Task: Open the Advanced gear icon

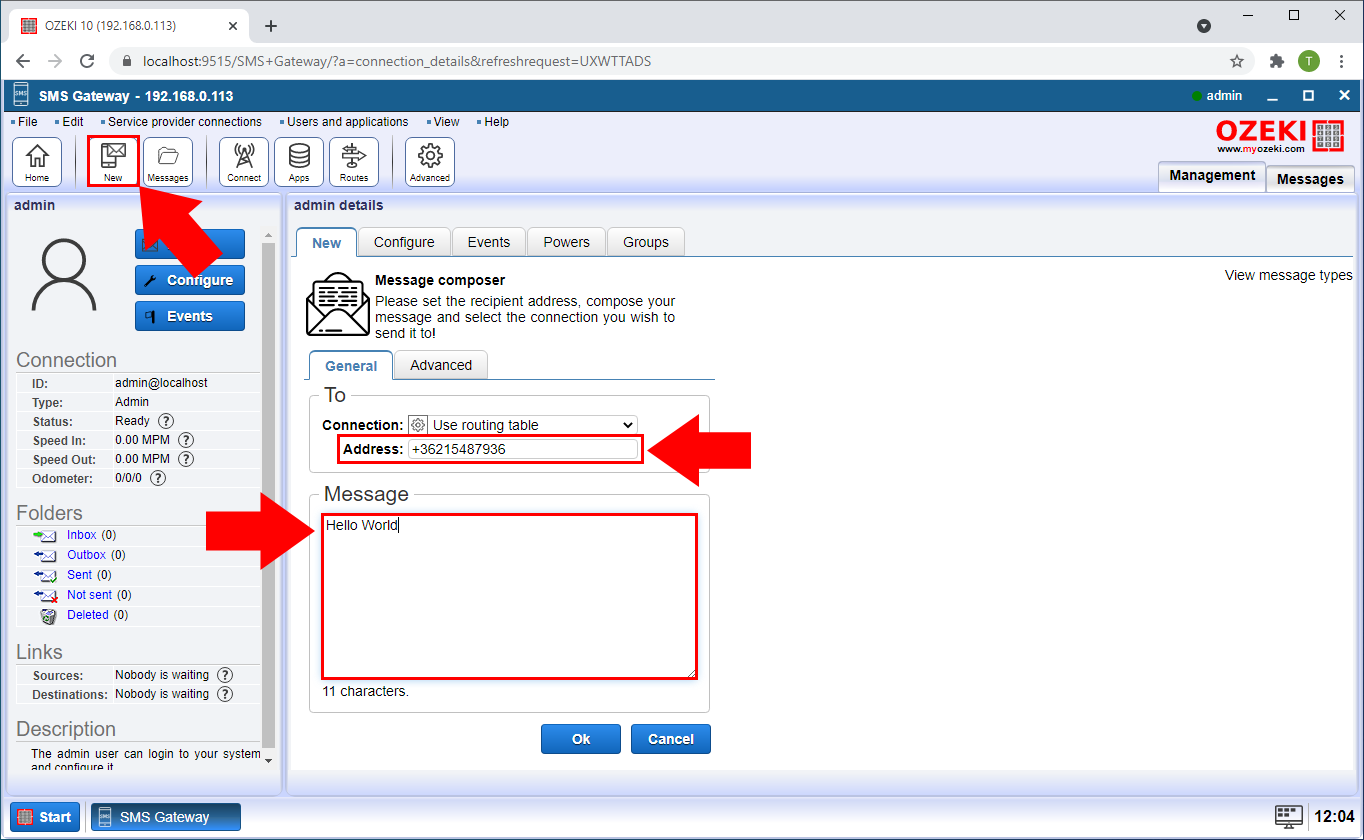Action: (430, 162)
